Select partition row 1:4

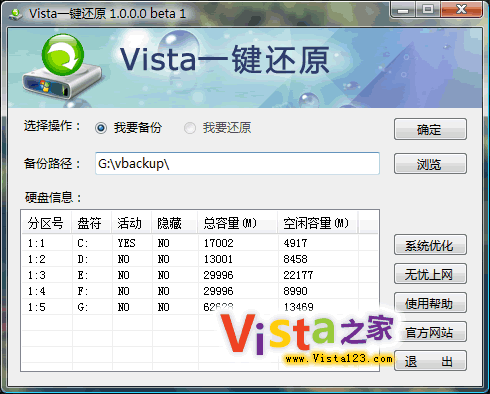200,291
